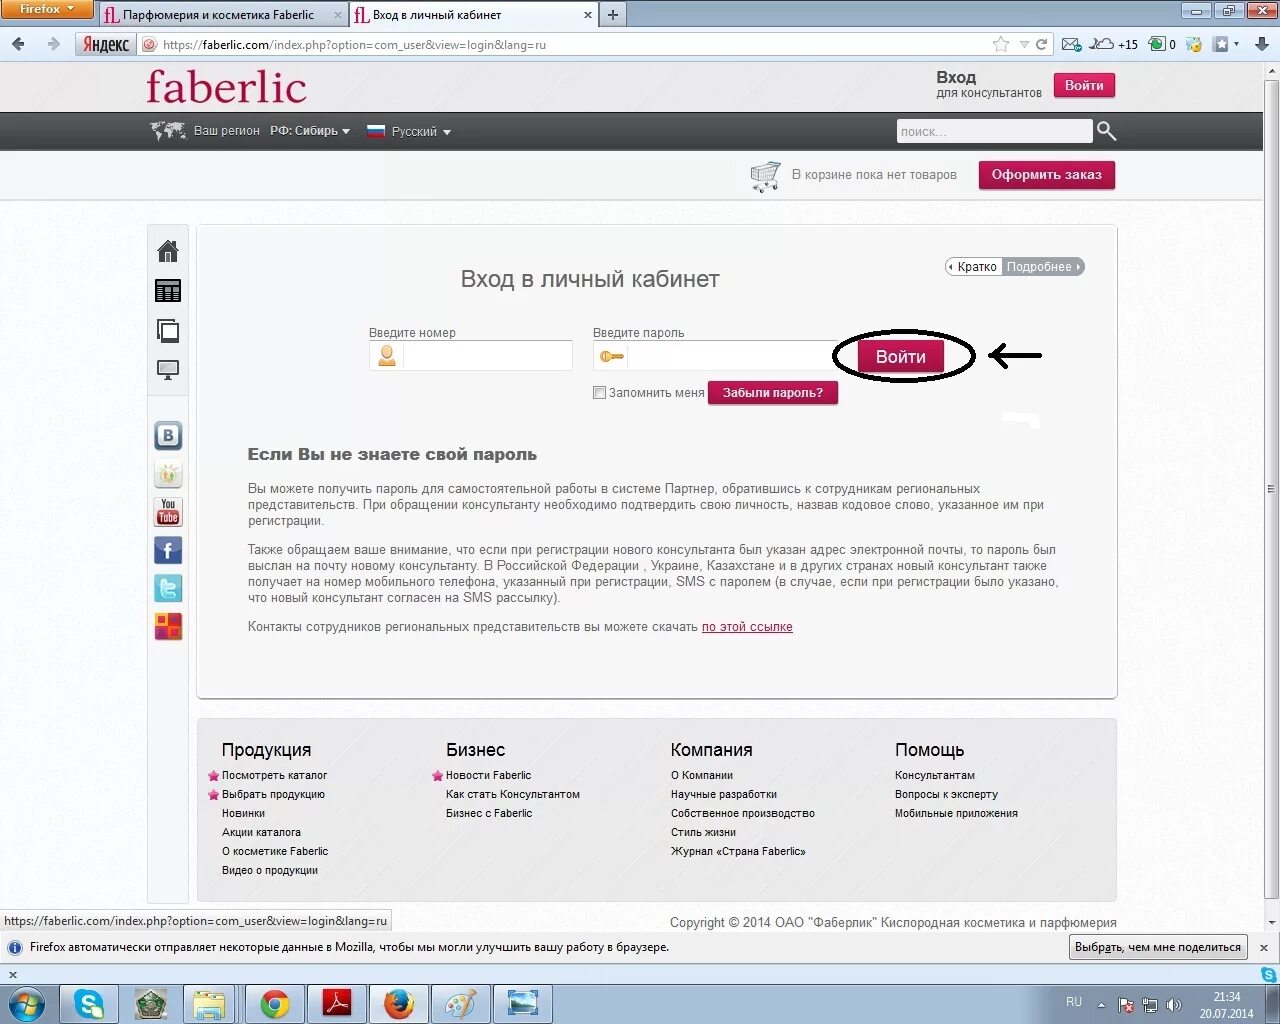Screen dimensions: 1280x1024
Task: Dismiss the Firefox data notification bar
Action: coord(1263,947)
